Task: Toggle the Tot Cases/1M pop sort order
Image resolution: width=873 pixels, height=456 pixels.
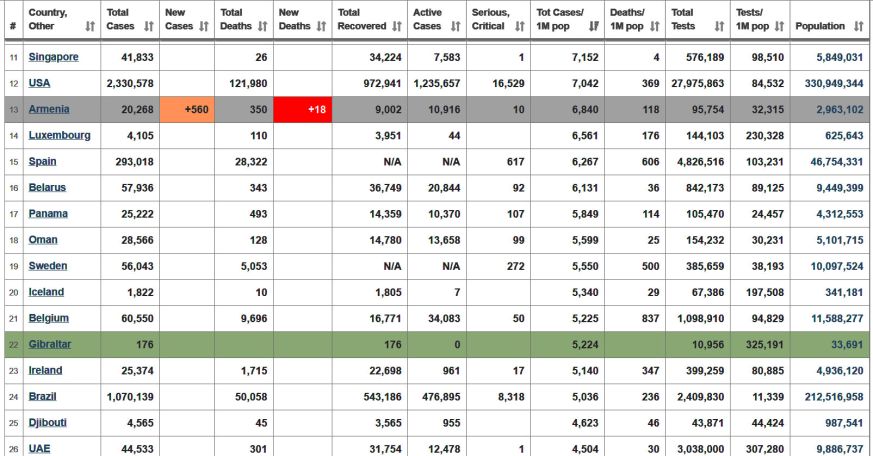Action: coord(594,26)
